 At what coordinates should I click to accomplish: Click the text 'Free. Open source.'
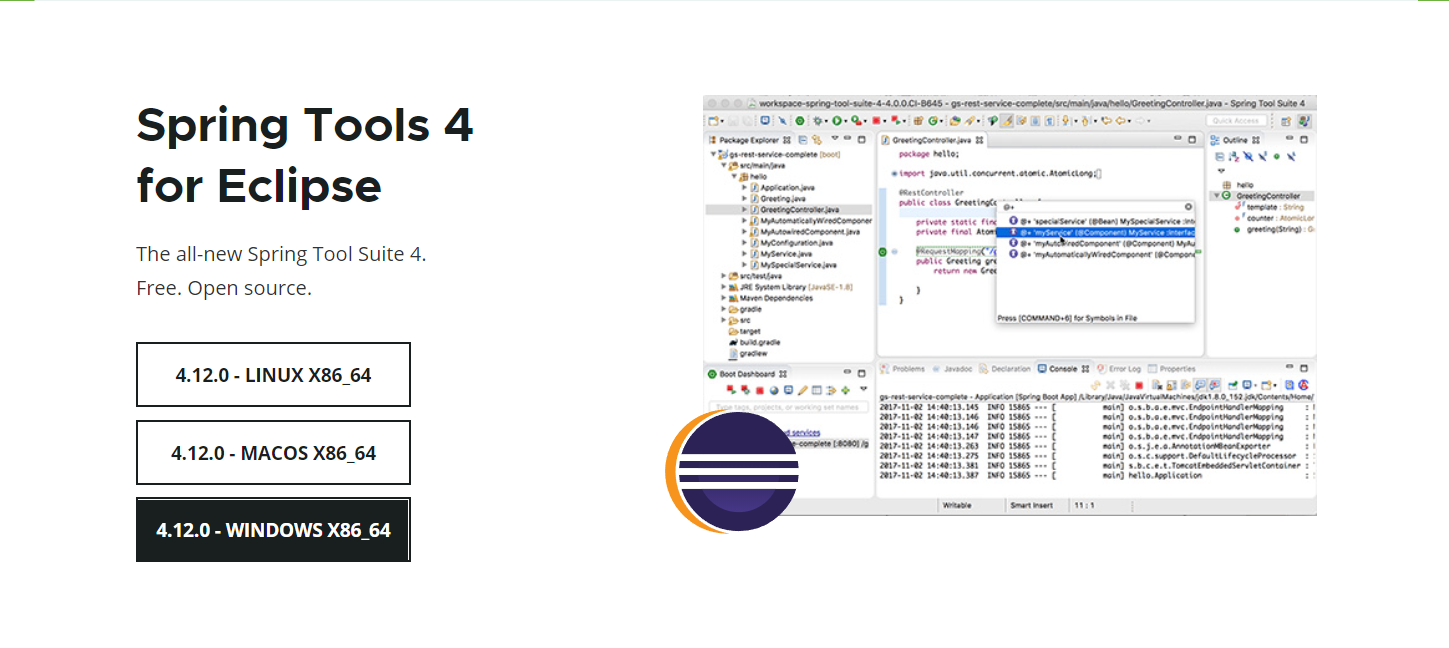[224, 288]
